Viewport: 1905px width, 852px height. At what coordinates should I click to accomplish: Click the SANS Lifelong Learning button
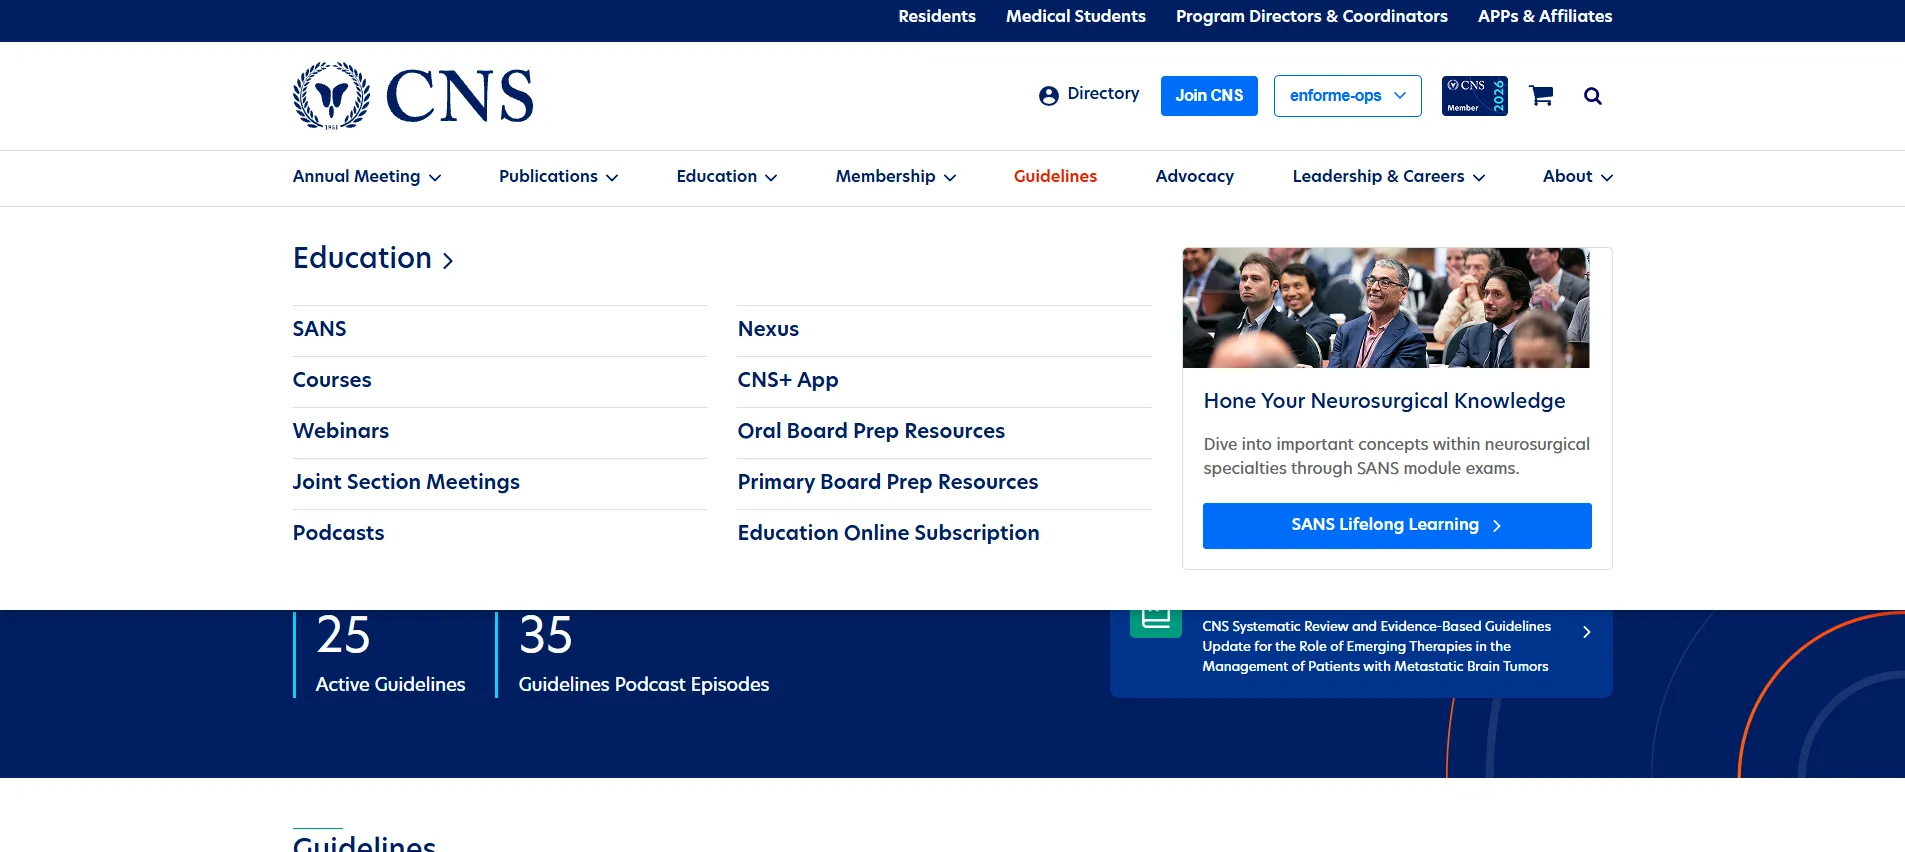click(x=1397, y=526)
